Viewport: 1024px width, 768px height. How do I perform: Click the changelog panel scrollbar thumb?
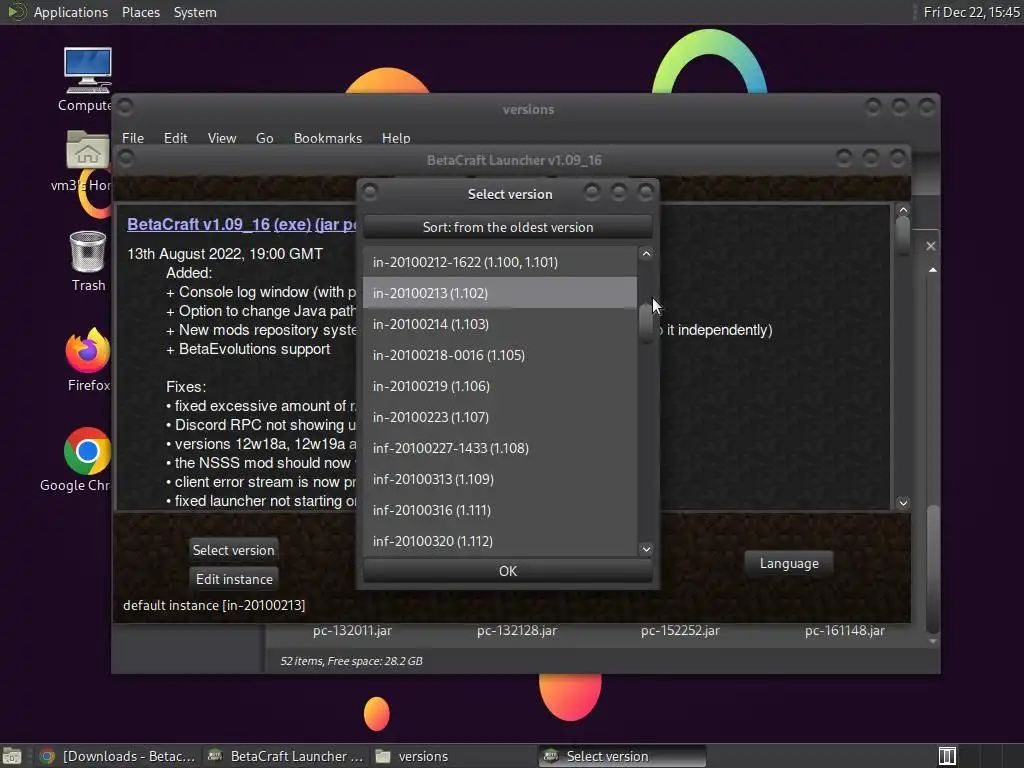click(903, 235)
